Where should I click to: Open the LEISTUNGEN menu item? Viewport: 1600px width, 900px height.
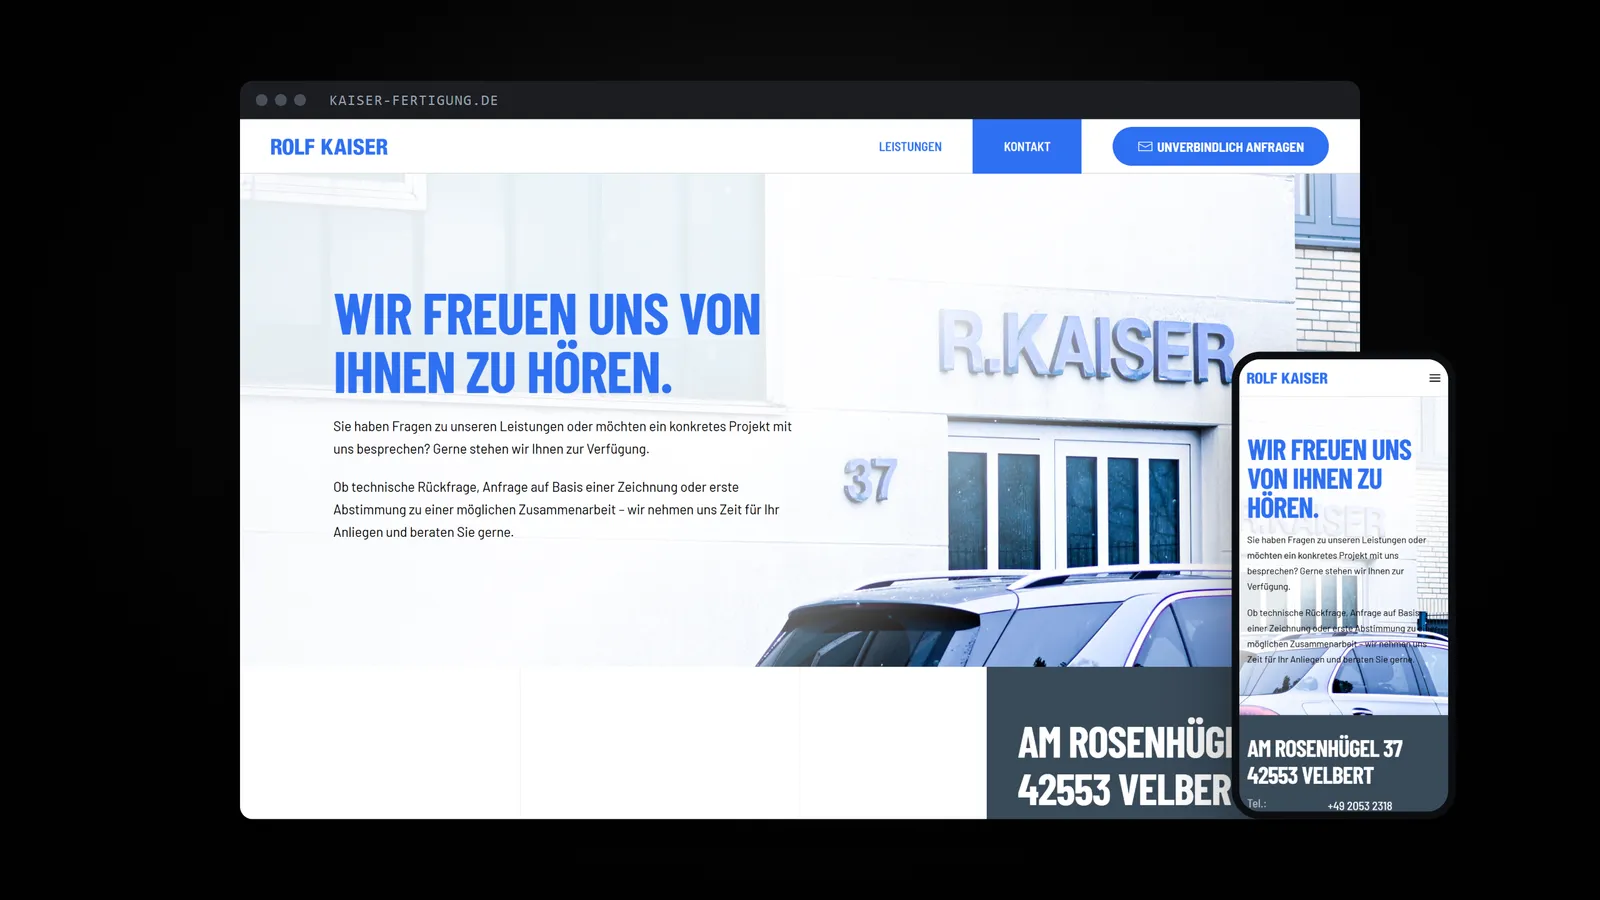point(910,147)
